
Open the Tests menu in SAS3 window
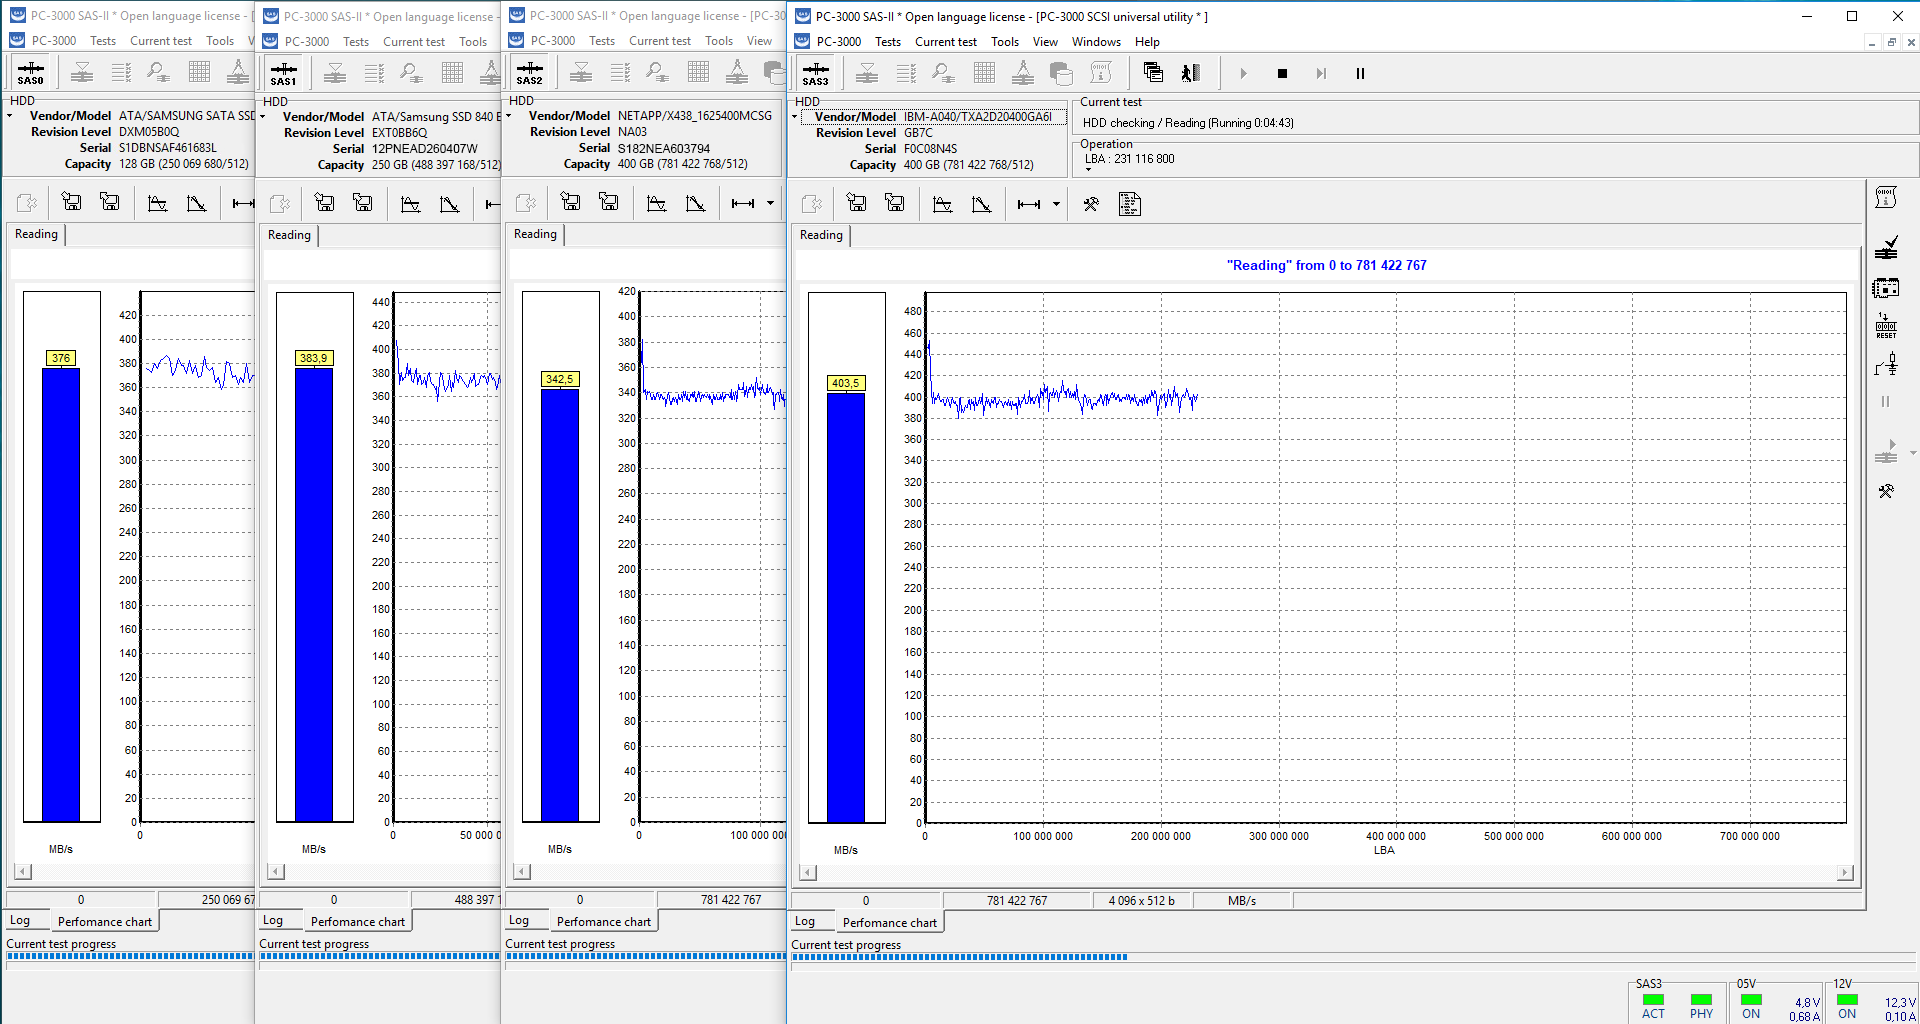887,42
